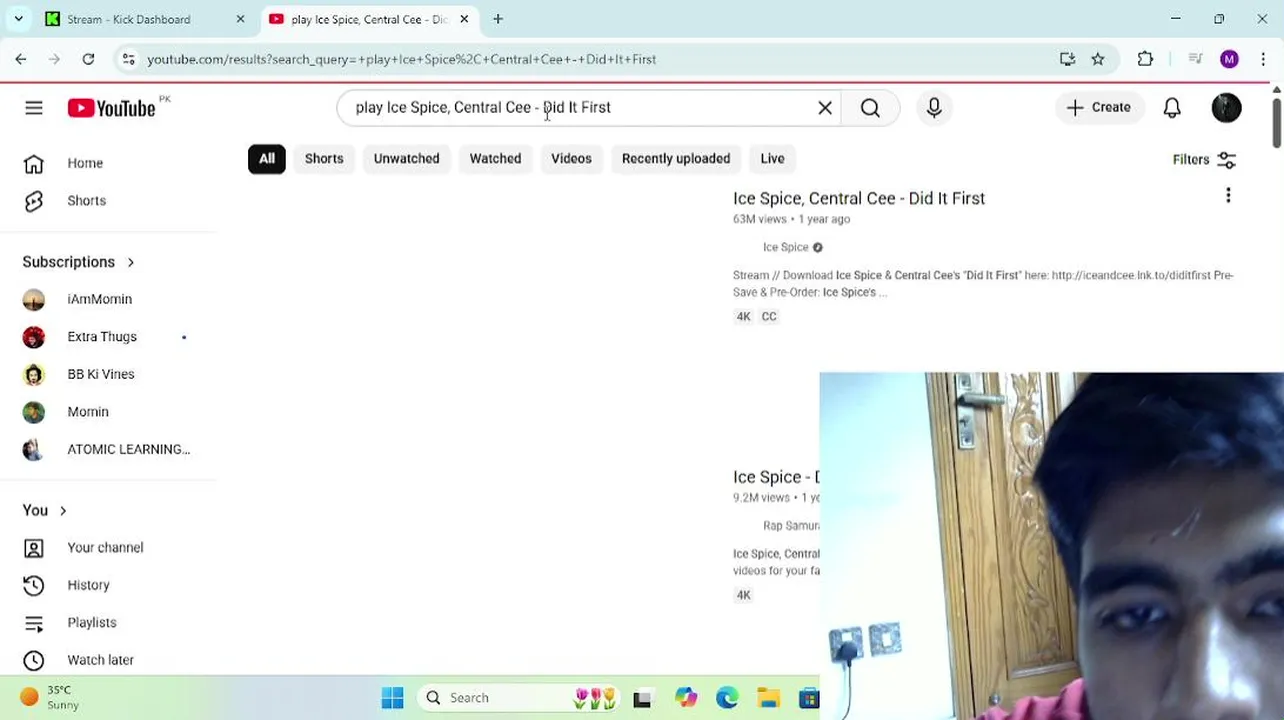Close the YouTube Ice Spice tab
1284x720 pixels.
click(x=464, y=19)
